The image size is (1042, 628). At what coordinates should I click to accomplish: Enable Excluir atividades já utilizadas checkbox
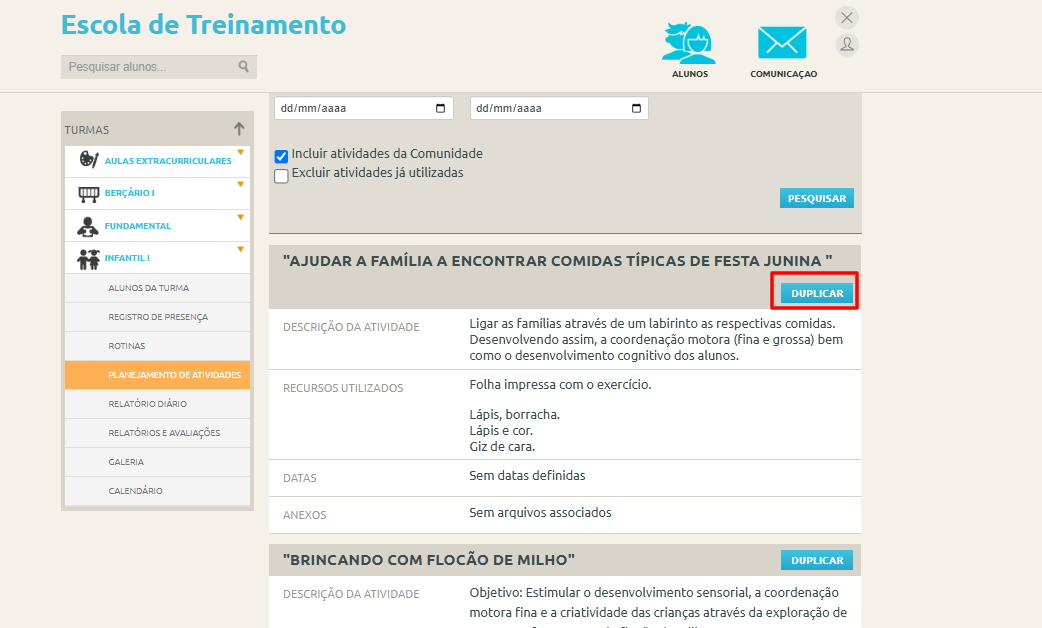281,176
